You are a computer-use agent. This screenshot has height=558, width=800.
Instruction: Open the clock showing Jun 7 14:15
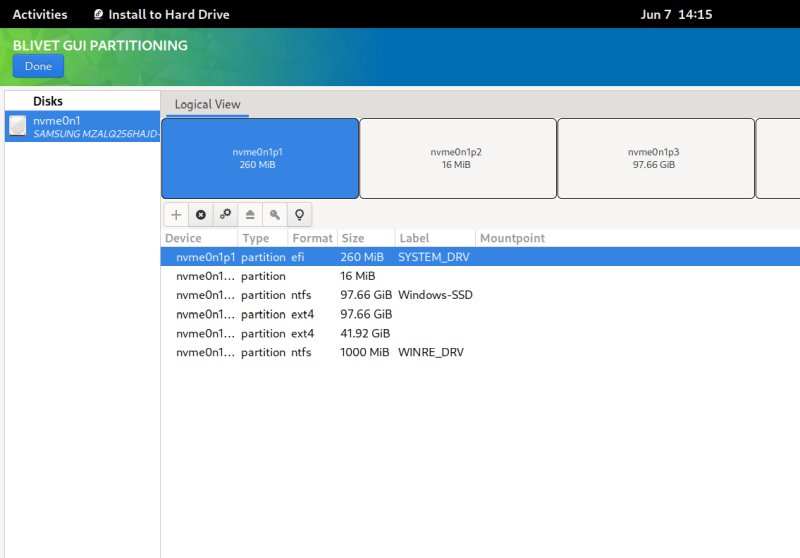(674, 15)
